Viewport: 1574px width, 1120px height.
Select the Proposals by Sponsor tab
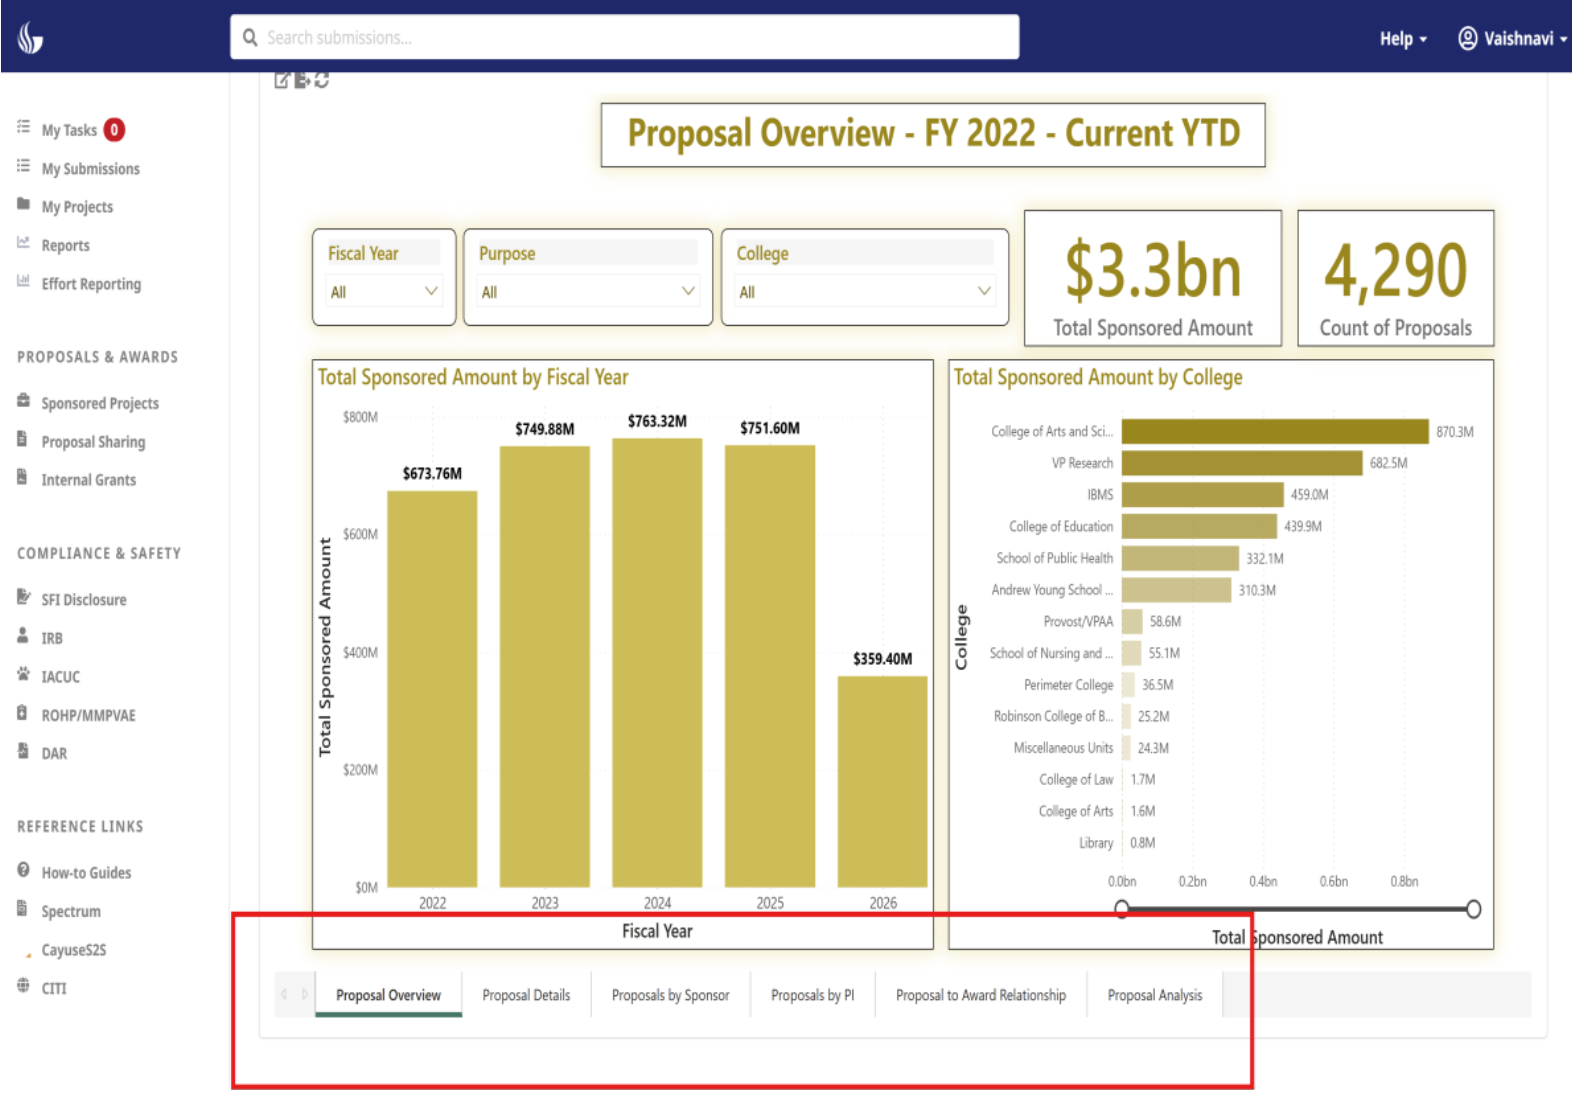[670, 995]
